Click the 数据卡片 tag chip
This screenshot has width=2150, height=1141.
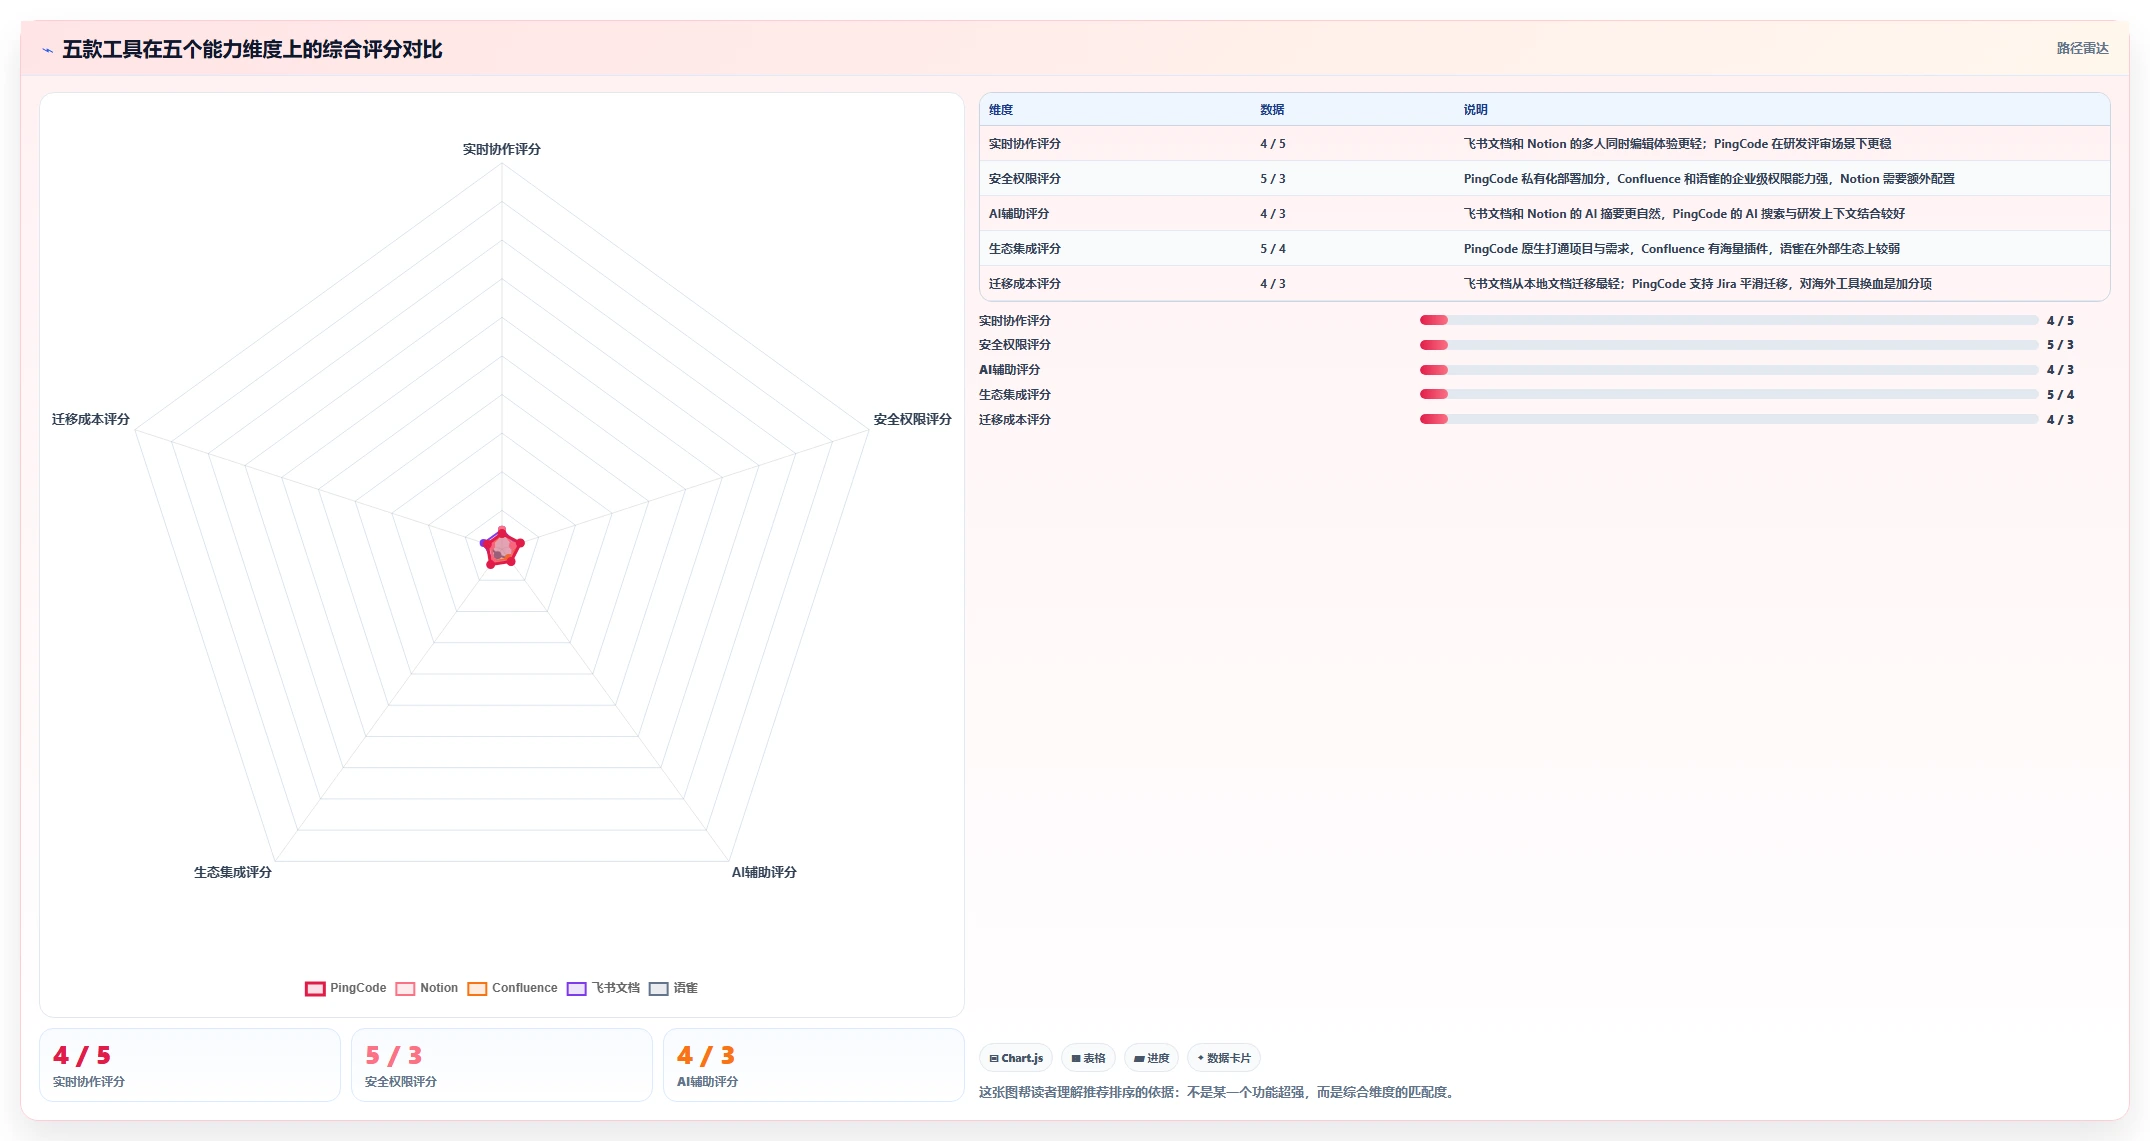(1224, 1058)
